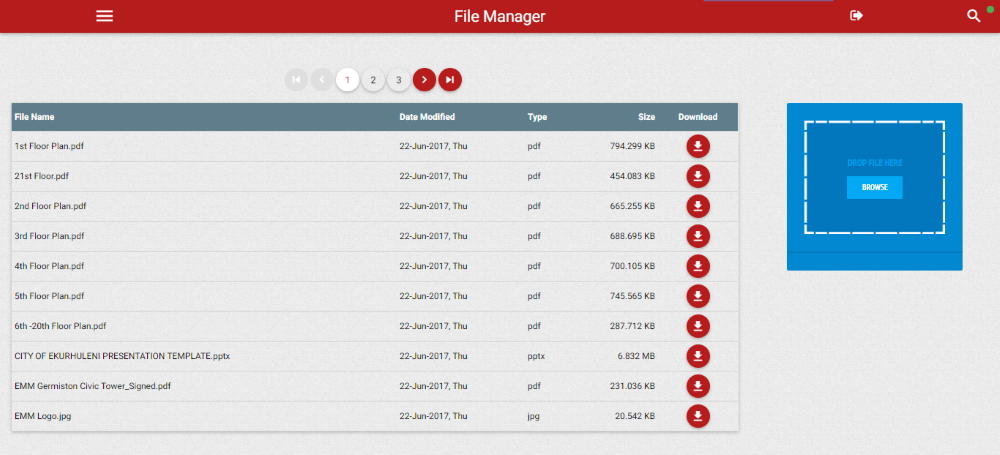Click the Browse button to upload

(x=874, y=187)
